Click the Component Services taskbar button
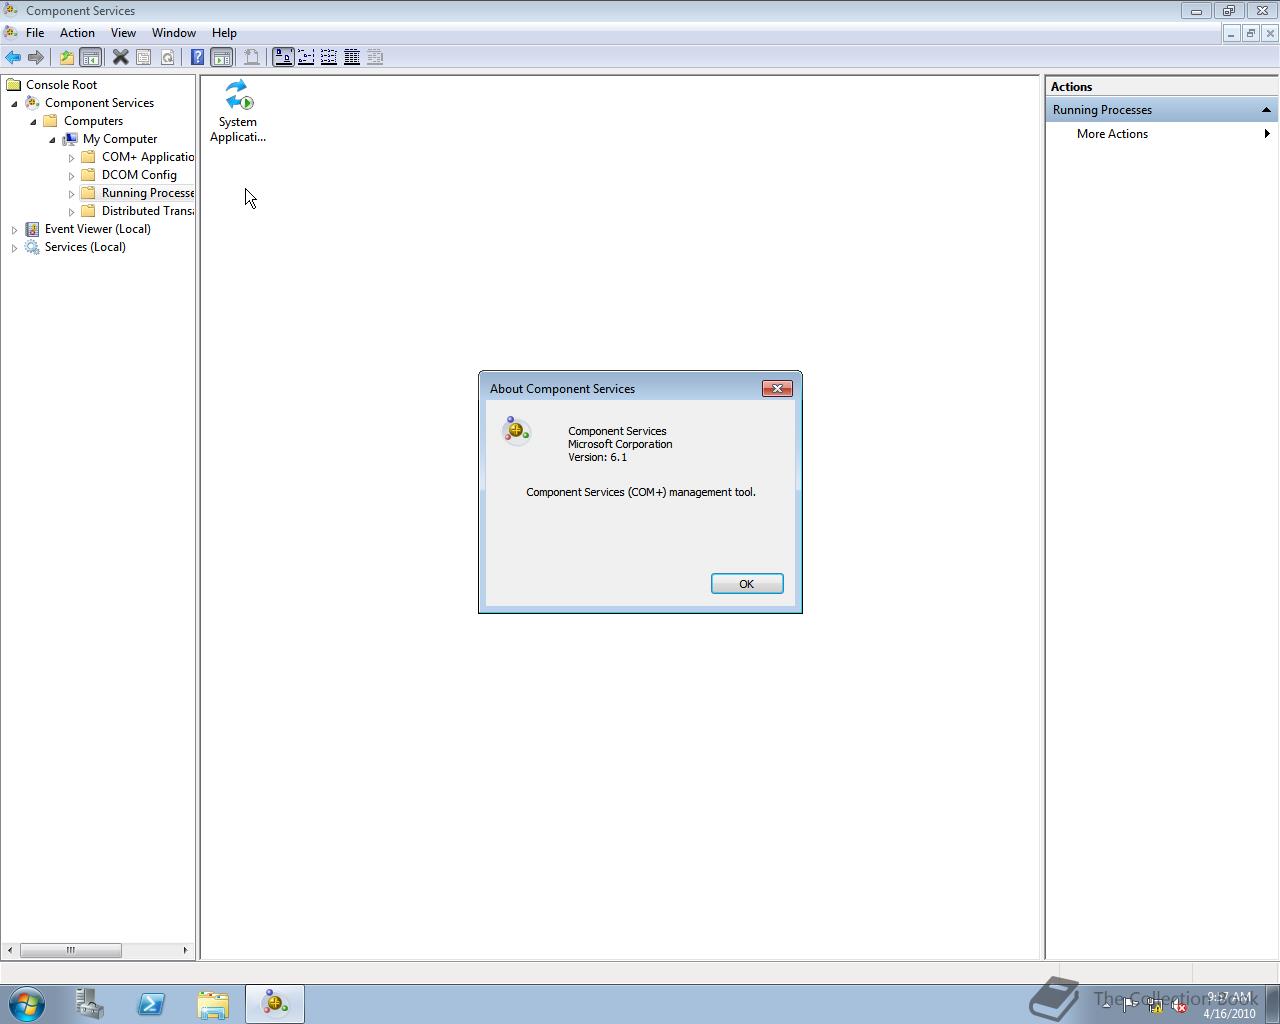 (x=275, y=1004)
